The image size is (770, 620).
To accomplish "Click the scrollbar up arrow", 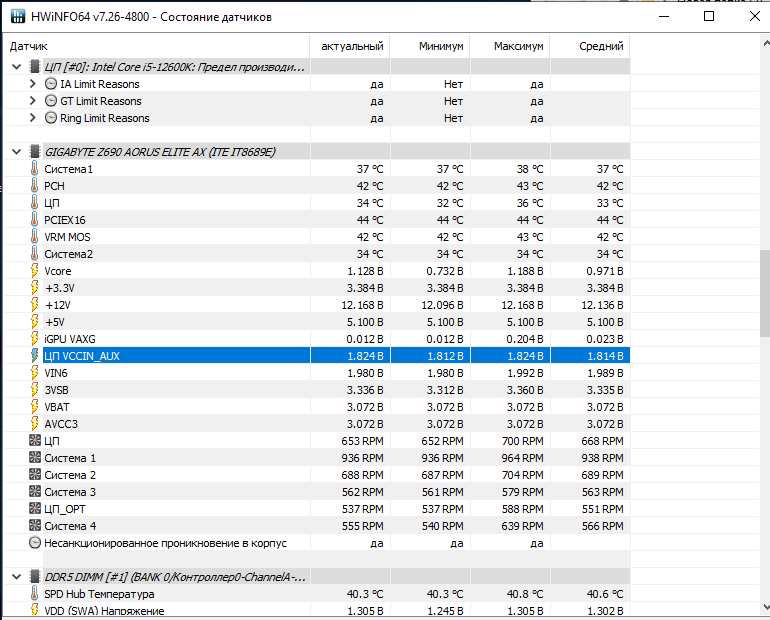I will pos(765,44).
